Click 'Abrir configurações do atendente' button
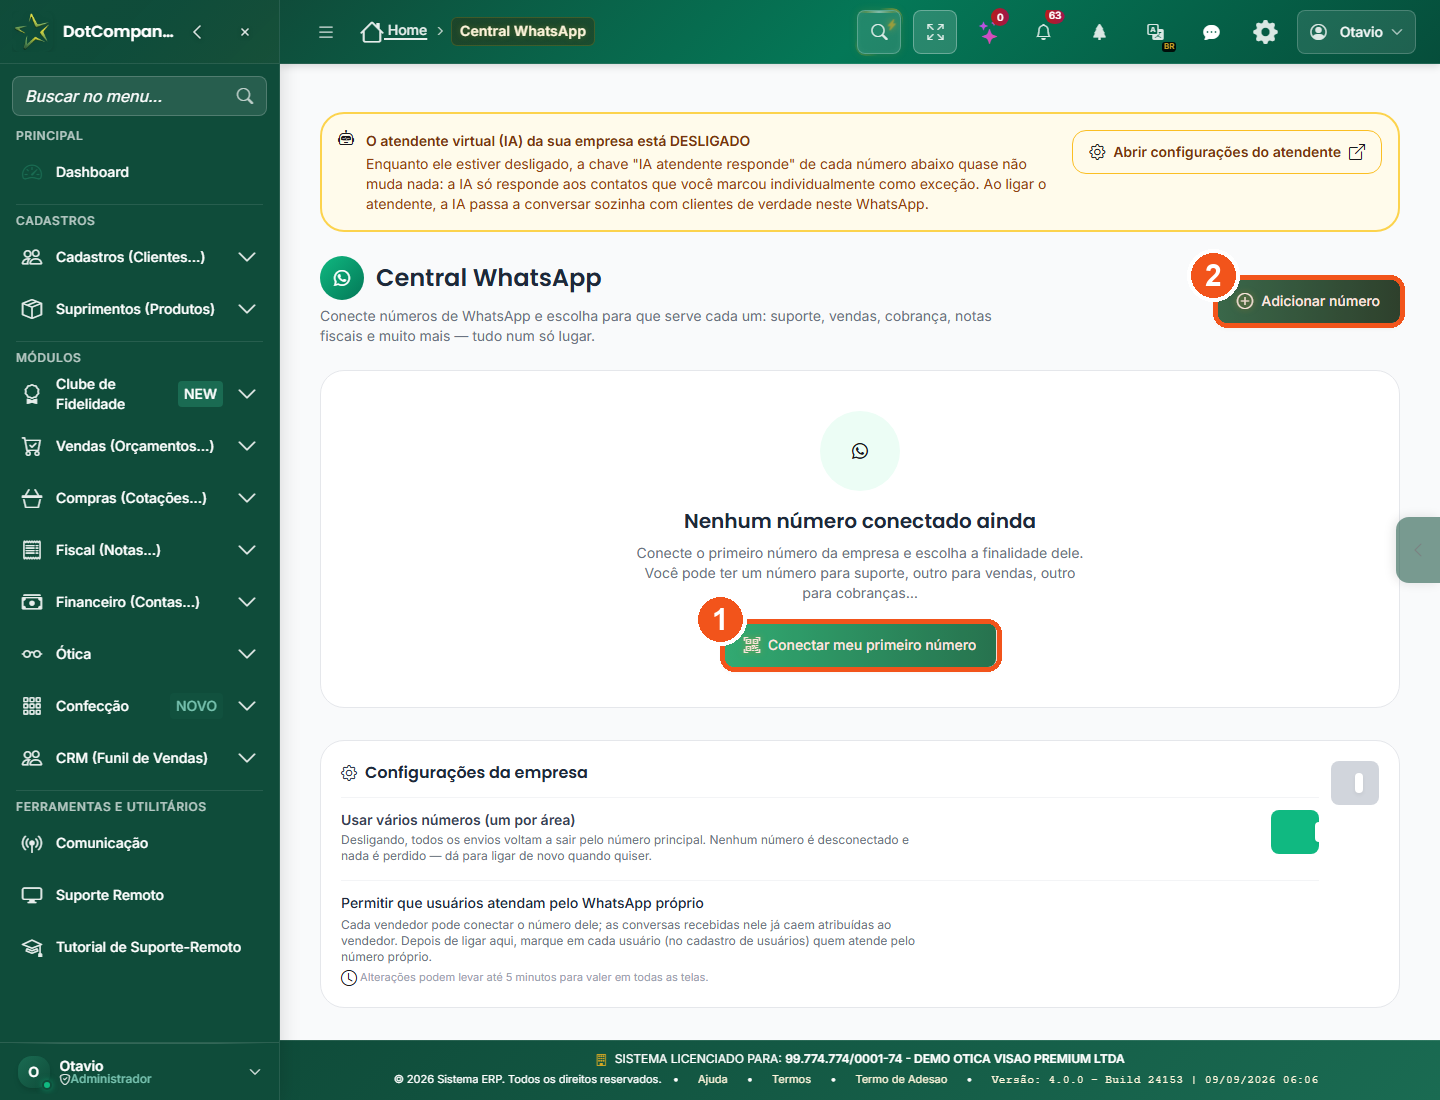Viewport: 1440px width, 1100px height. (1227, 152)
